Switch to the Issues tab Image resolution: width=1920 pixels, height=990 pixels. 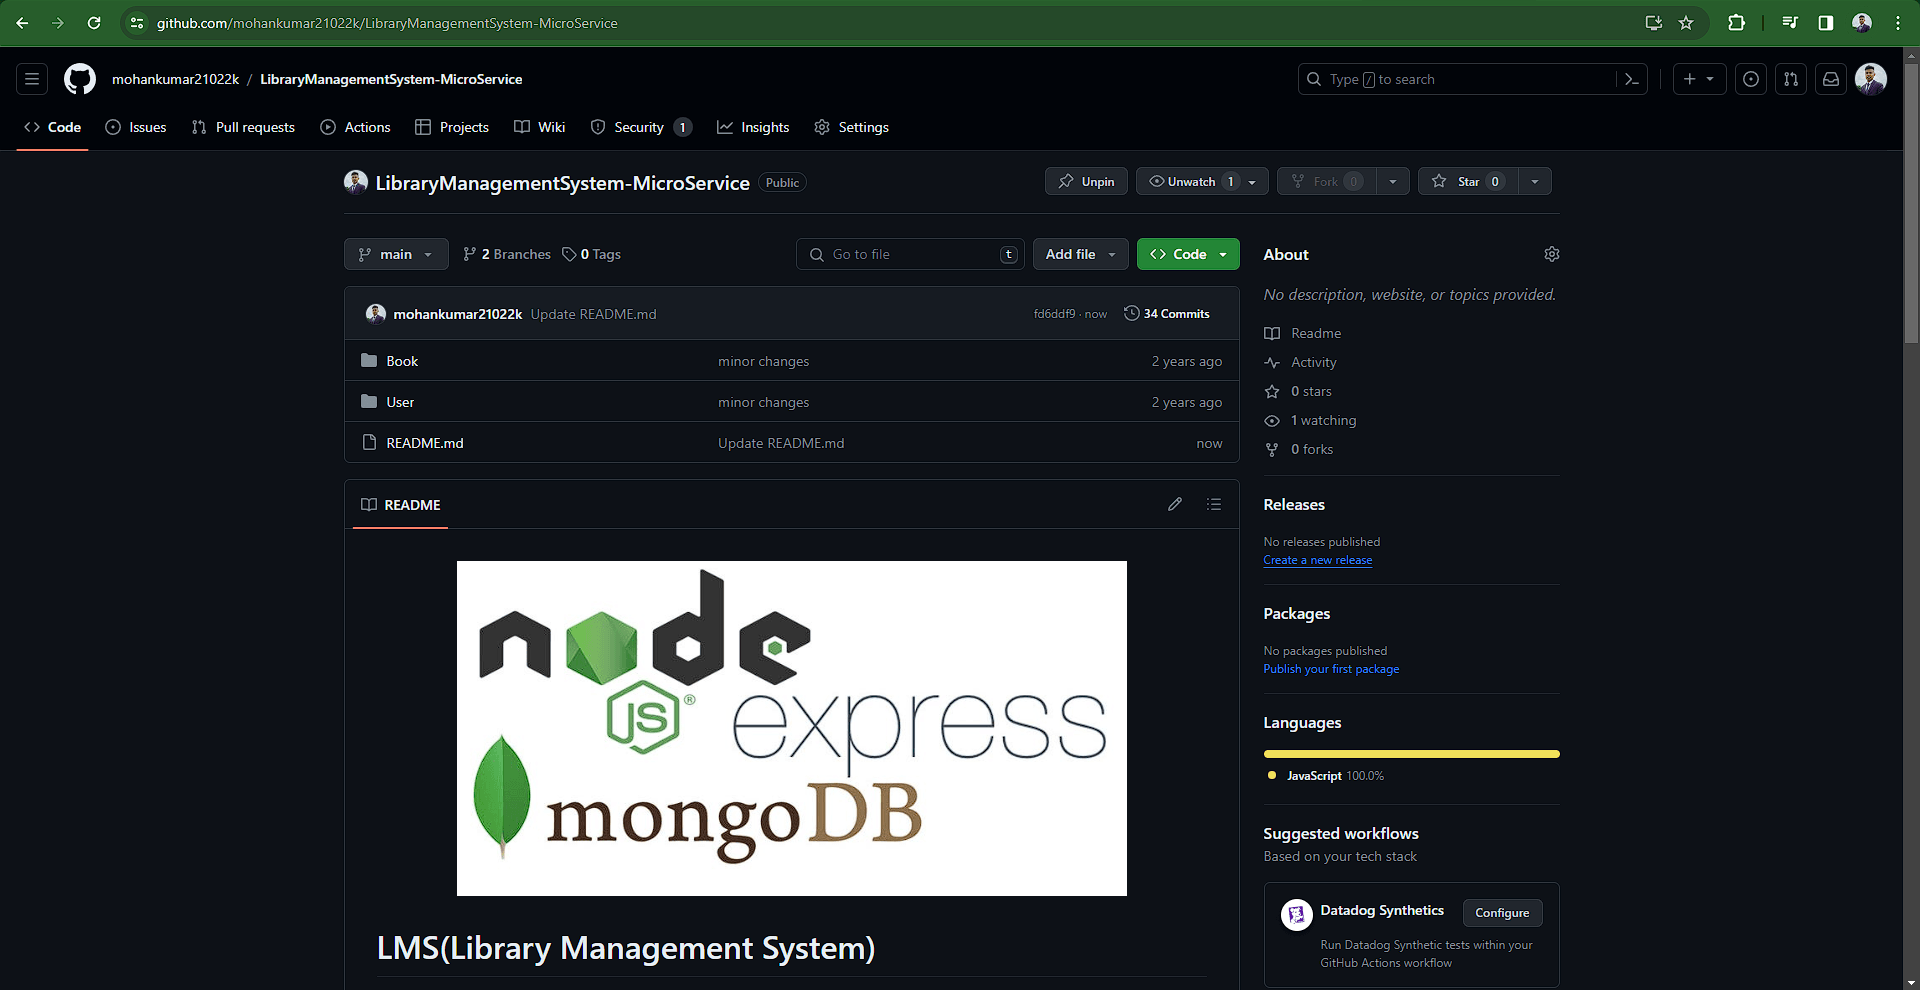tap(136, 127)
